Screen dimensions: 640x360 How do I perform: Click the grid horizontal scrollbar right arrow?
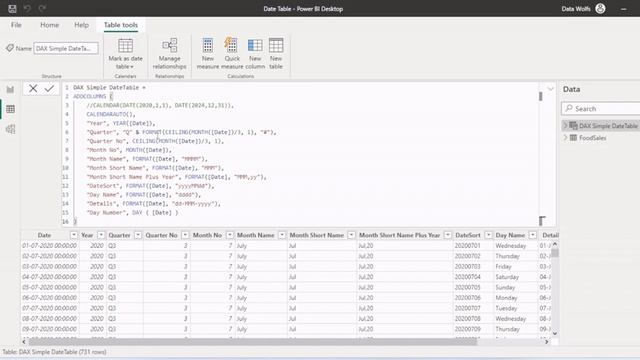pos(547,341)
